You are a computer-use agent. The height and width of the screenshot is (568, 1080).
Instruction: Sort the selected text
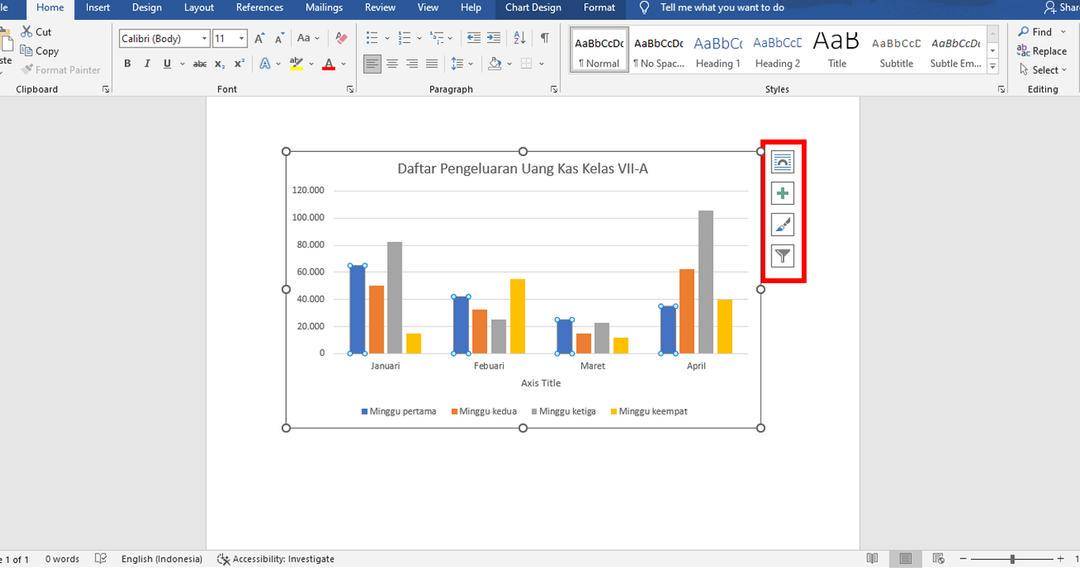pos(519,38)
